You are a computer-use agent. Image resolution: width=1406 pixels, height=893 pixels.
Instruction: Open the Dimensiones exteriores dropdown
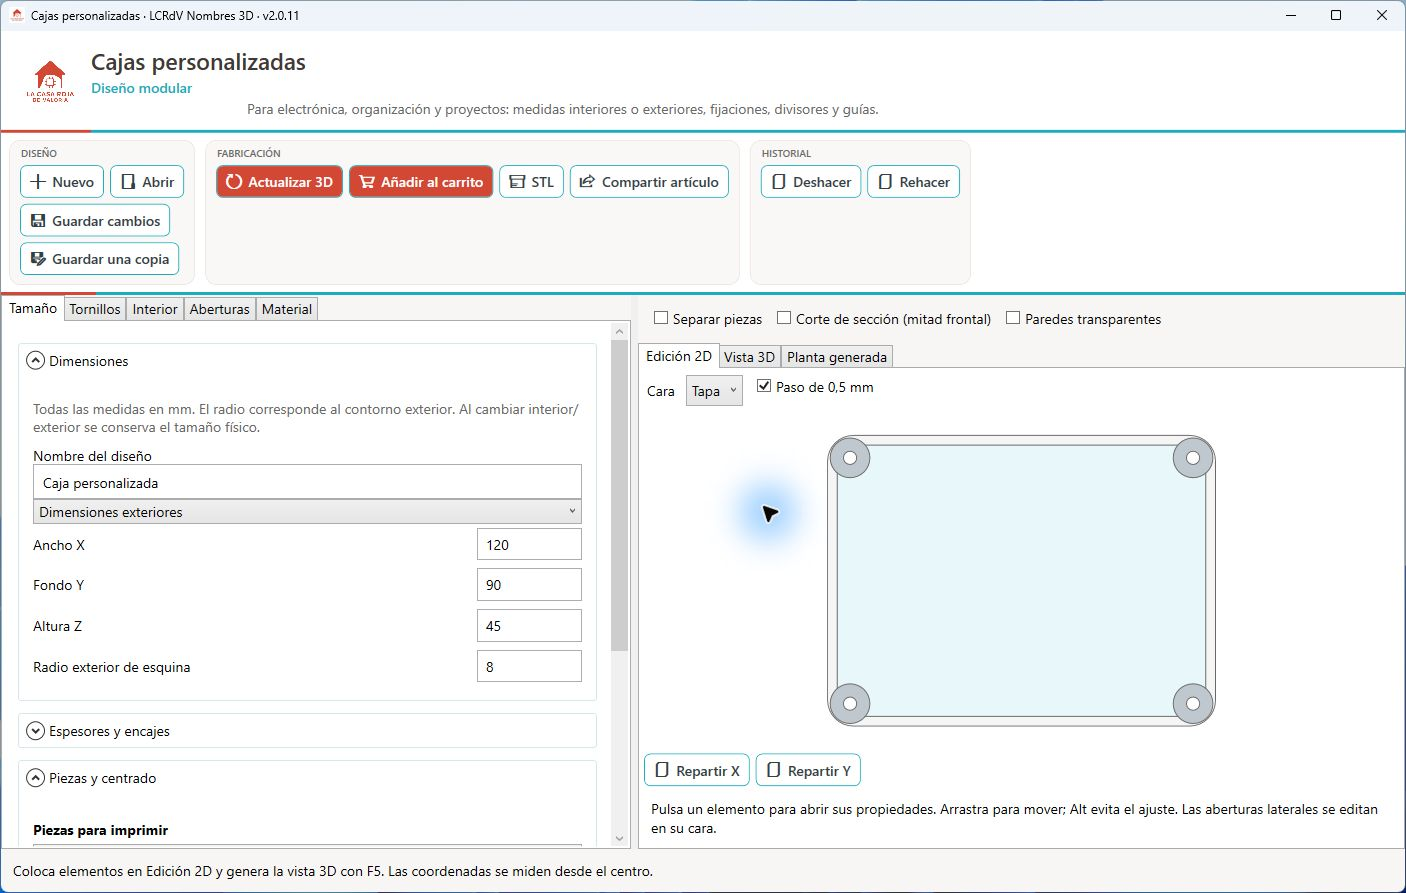click(307, 512)
